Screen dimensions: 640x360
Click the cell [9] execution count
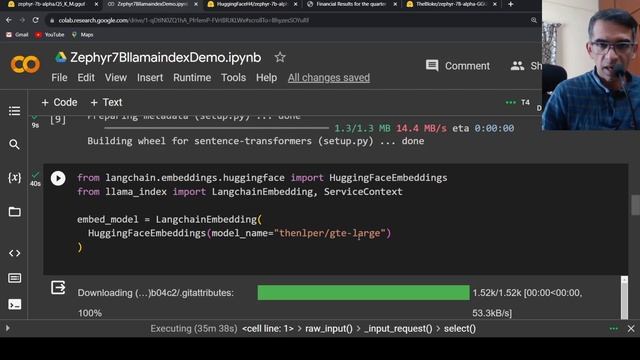click(x=58, y=119)
